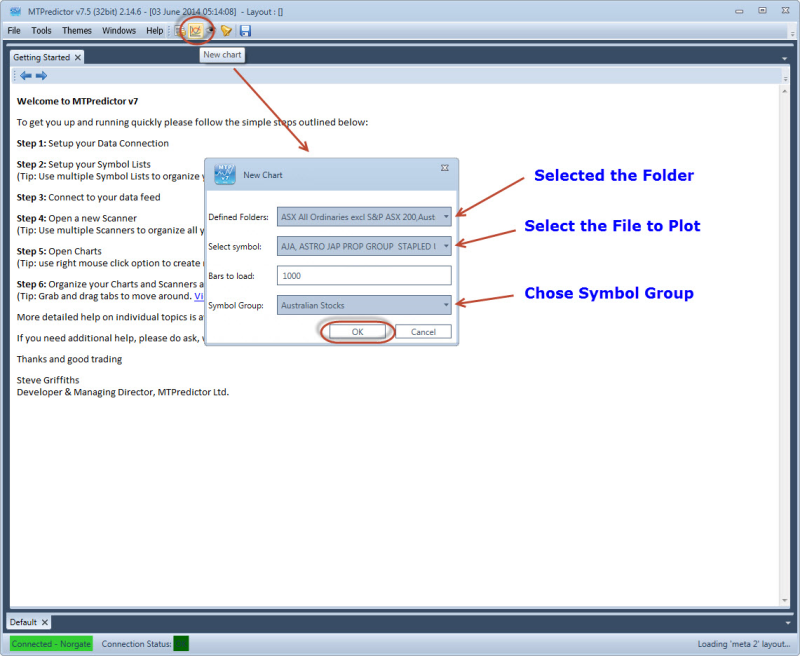Image resolution: width=800 pixels, height=656 pixels.
Task: Click the blue floppy save layout icon
Action: (x=245, y=31)
